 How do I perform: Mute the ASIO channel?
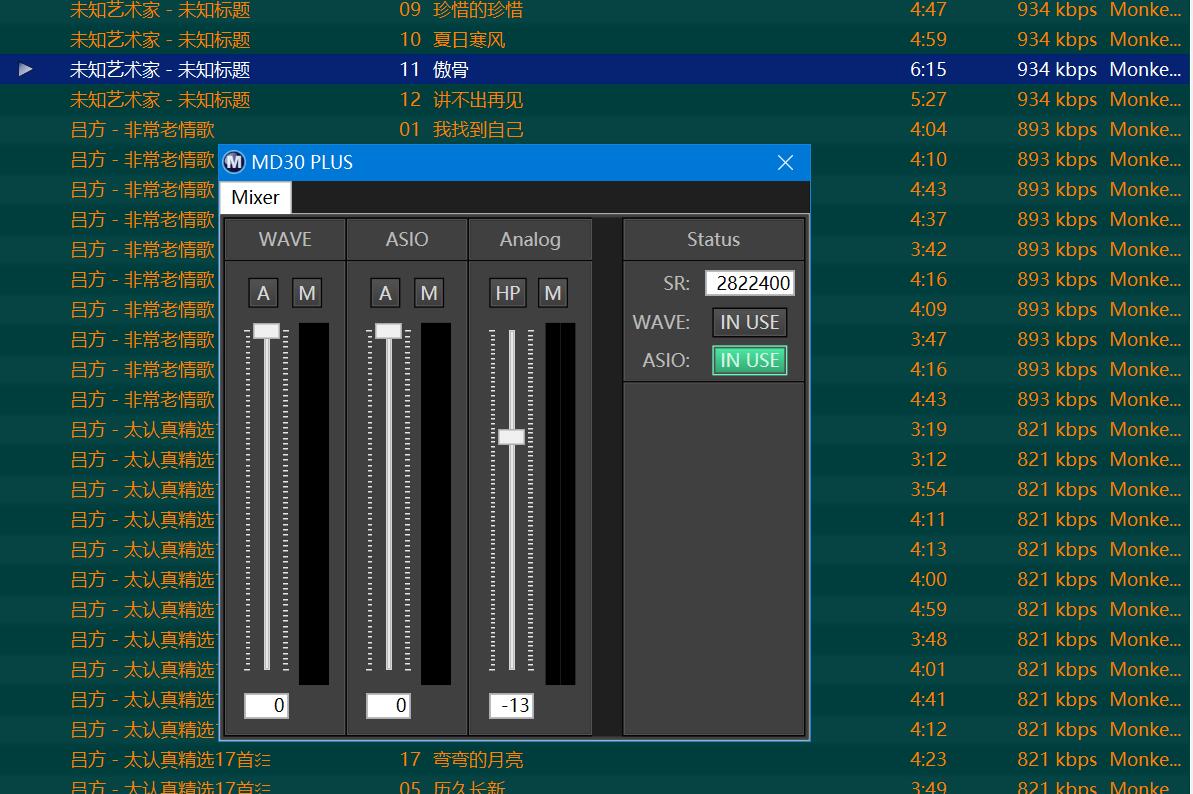429,293
